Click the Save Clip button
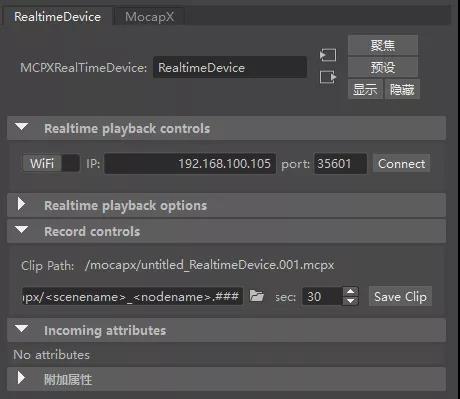 [400, 296]
